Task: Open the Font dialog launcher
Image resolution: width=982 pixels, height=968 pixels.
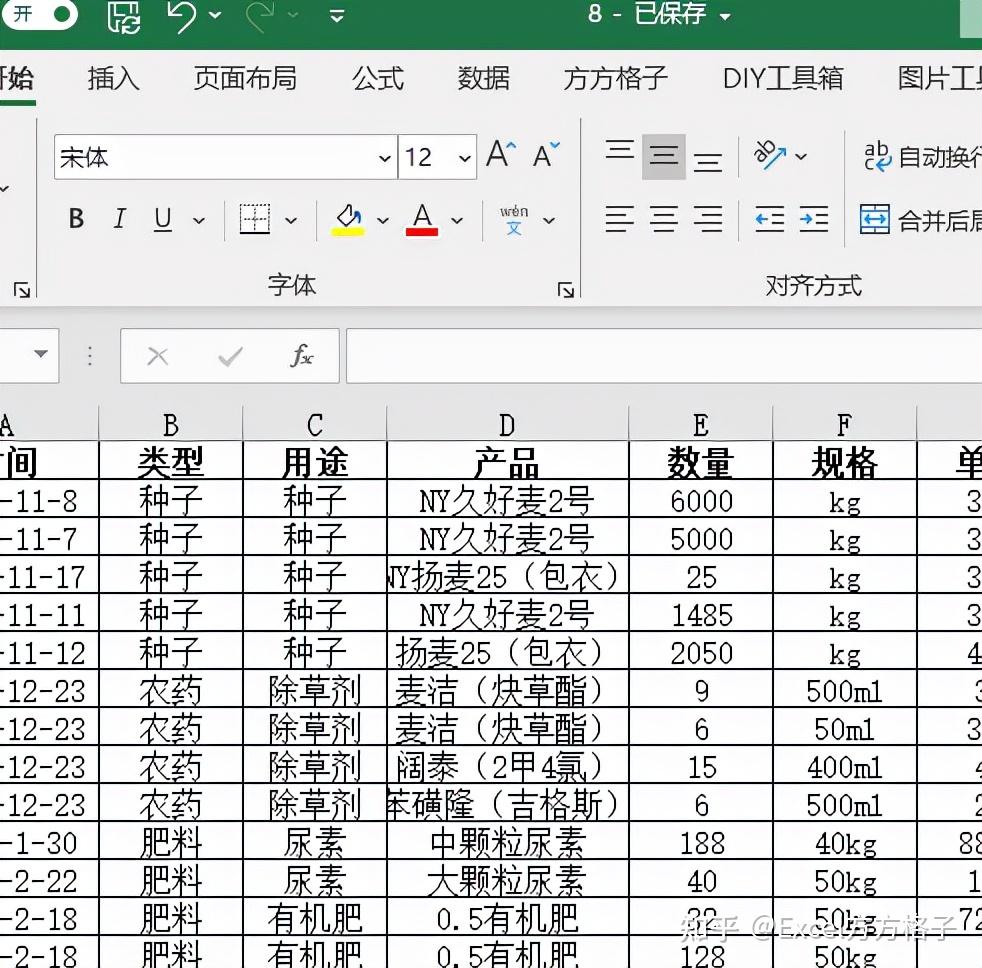Action: pyautogui.click(x=566, y=290)
